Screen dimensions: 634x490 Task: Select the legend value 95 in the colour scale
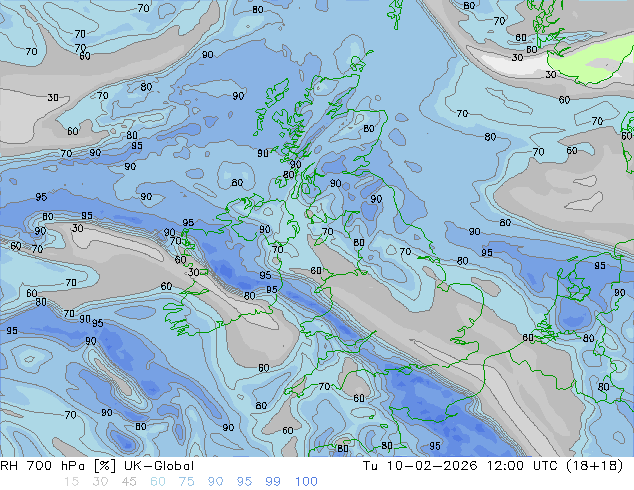[244, 482]
